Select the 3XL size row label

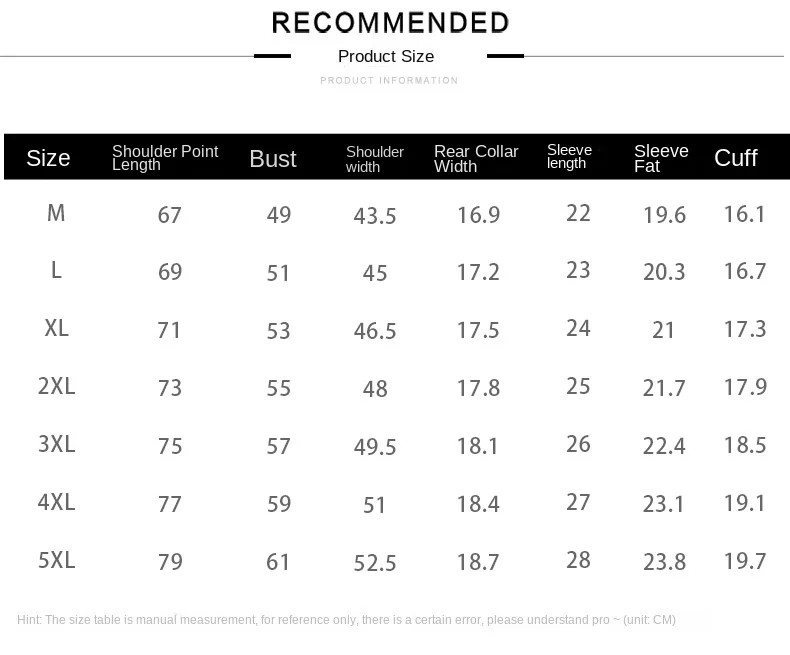(x=57, y=444)
